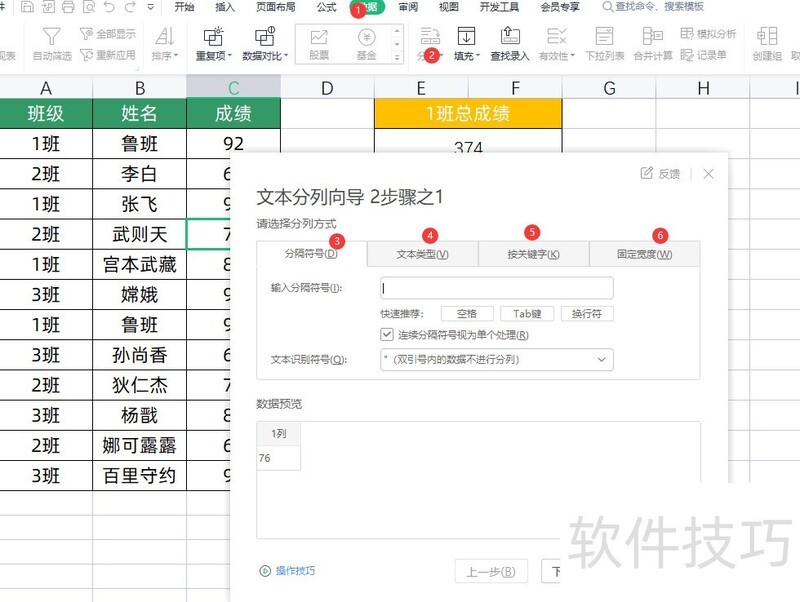Image resolution: width=800 pixels, height=602 pixels.
Task: Toggle 连续分隔符号视为单个处理 checkbox
Action: (387, 335)
